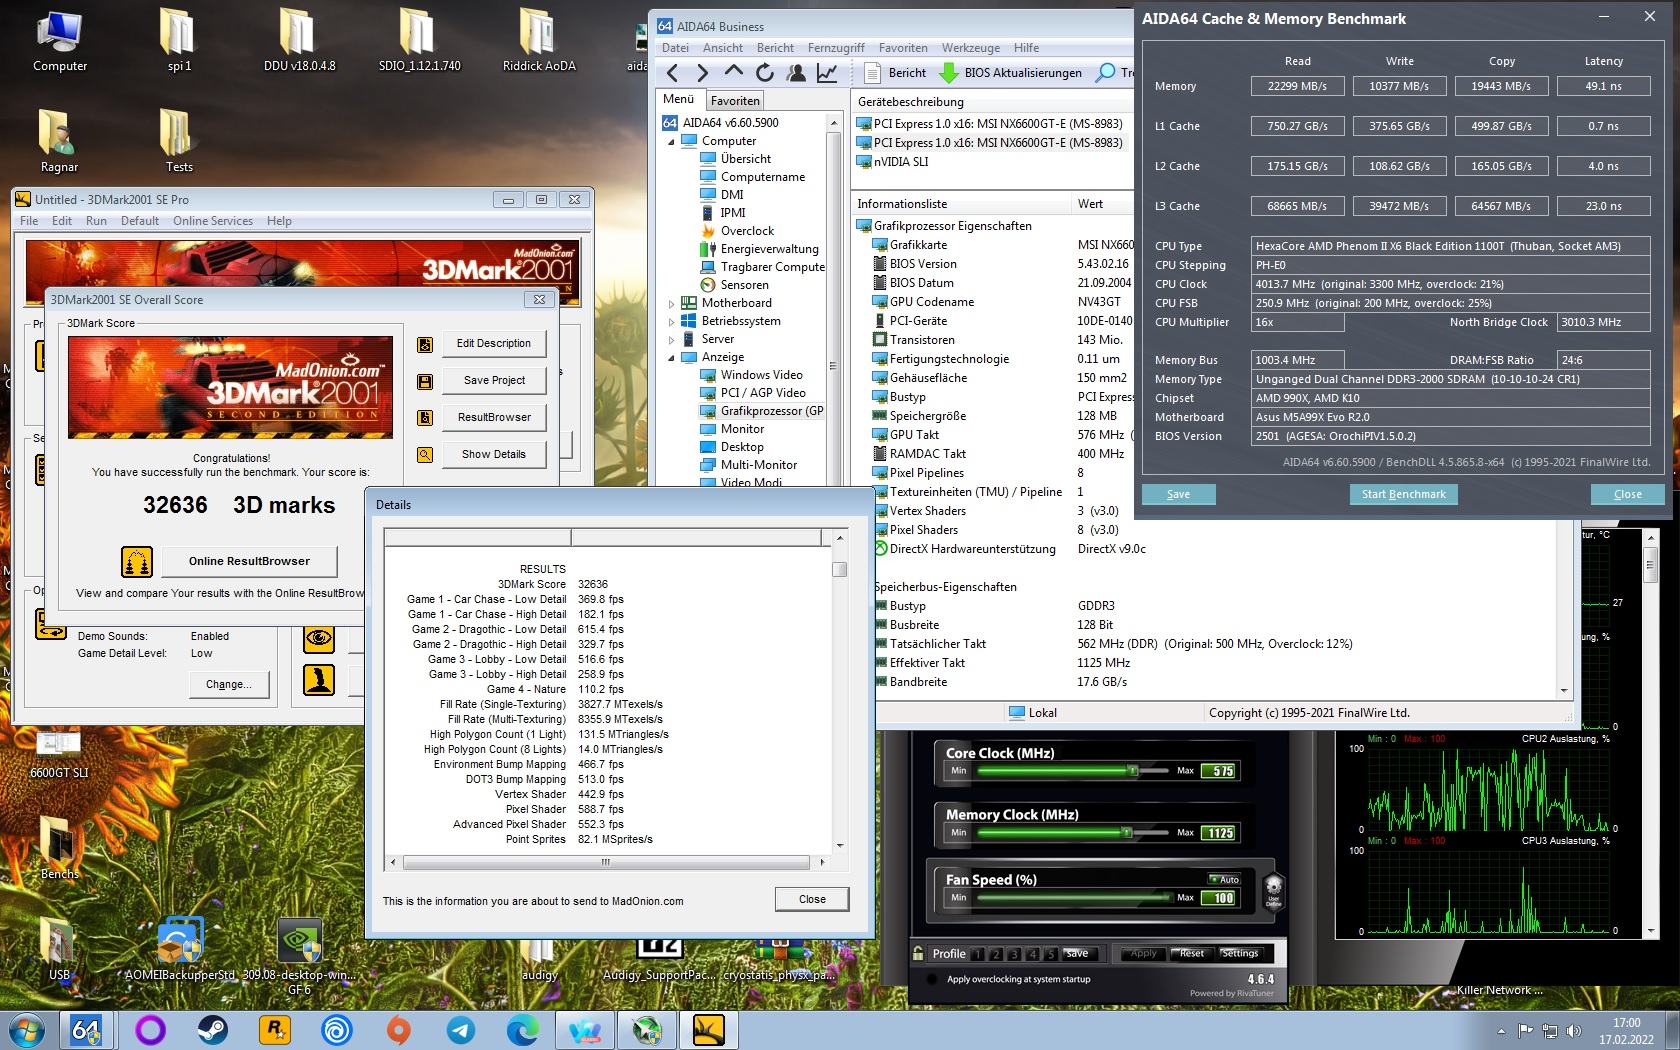Collapse the Anzeige tree node
The width and height of the screenshot is (1680, 1050).
(x=671, y=358)
